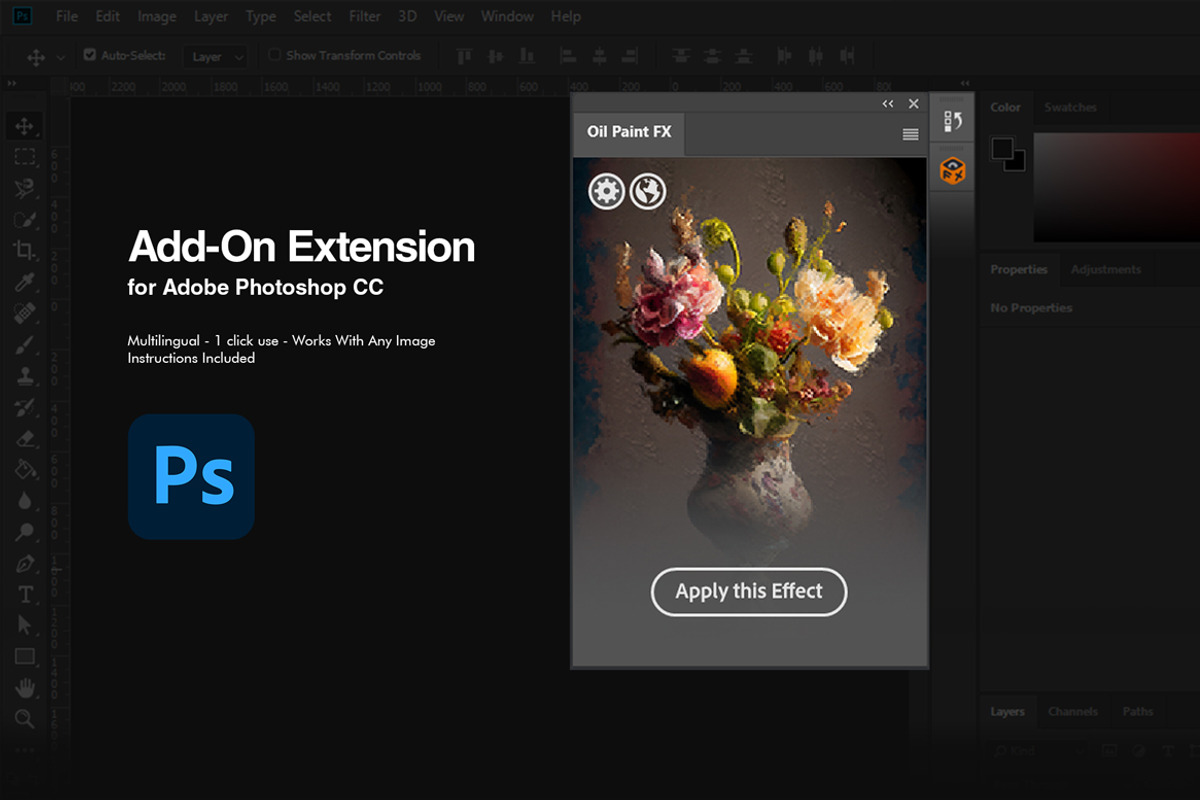1200x800 pixels.
Task: Open the Auto-Select Layer dropdown
Action: click(214, 56)
